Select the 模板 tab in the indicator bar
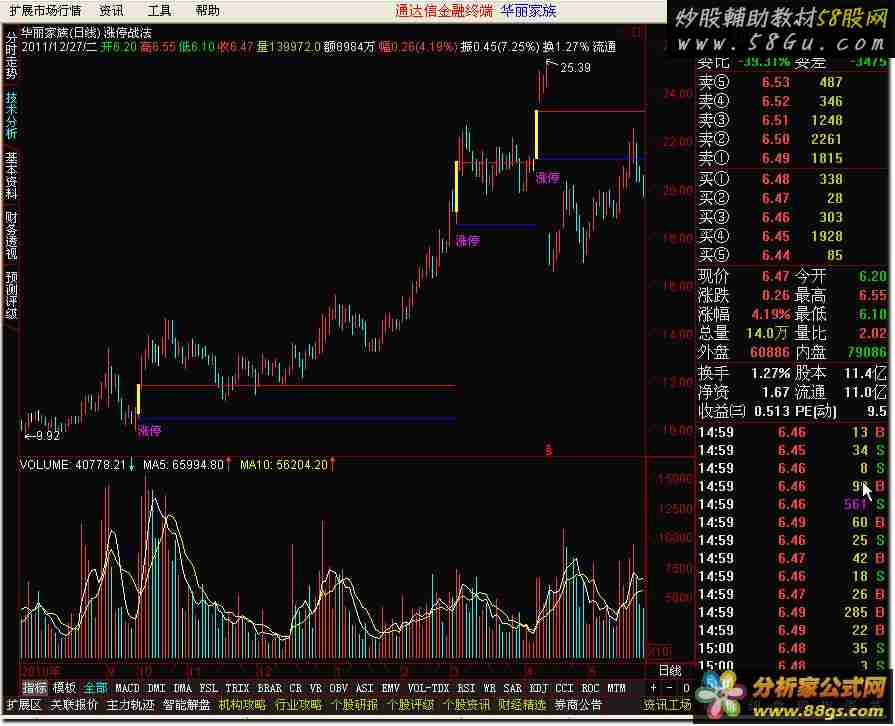Viewport: 895px width, 726px height. tap(64, 688)
